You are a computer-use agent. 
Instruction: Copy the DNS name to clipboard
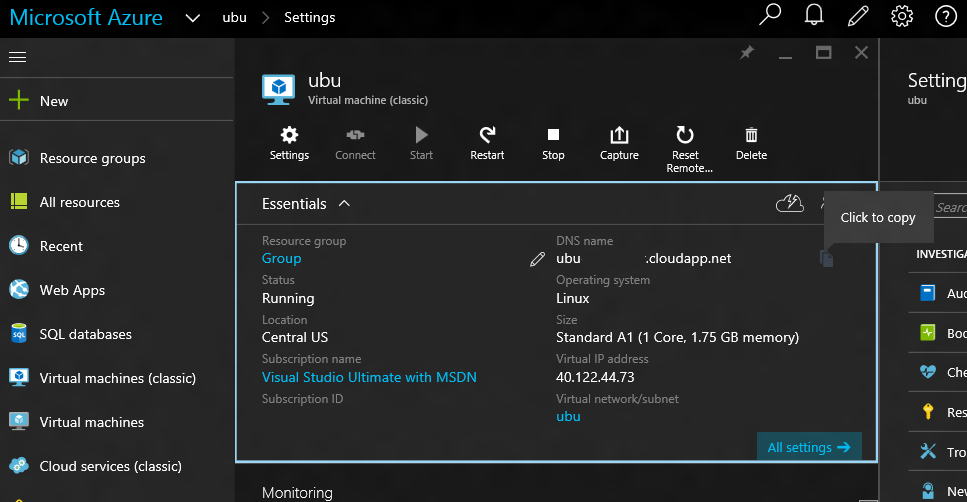click(826, 259)
